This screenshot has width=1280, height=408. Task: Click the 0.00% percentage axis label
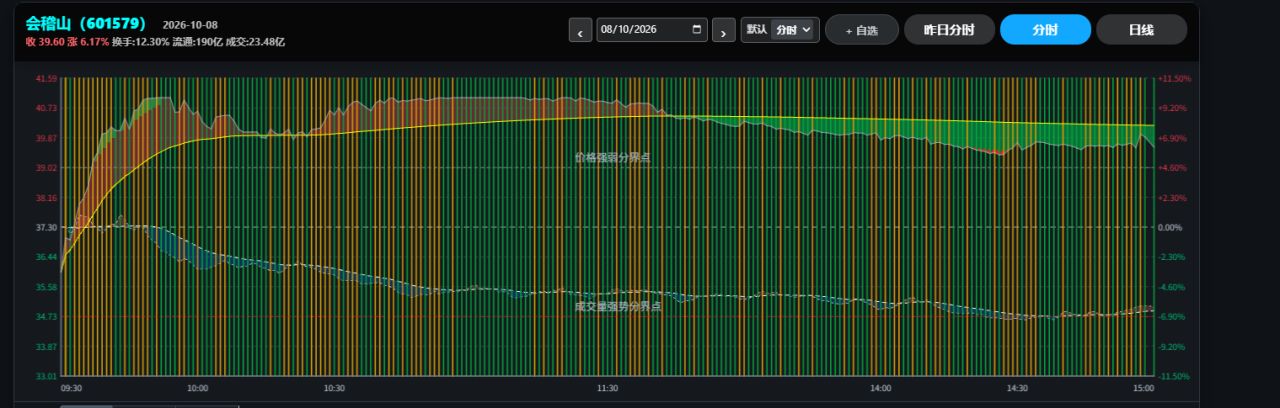click(1171, 228)
